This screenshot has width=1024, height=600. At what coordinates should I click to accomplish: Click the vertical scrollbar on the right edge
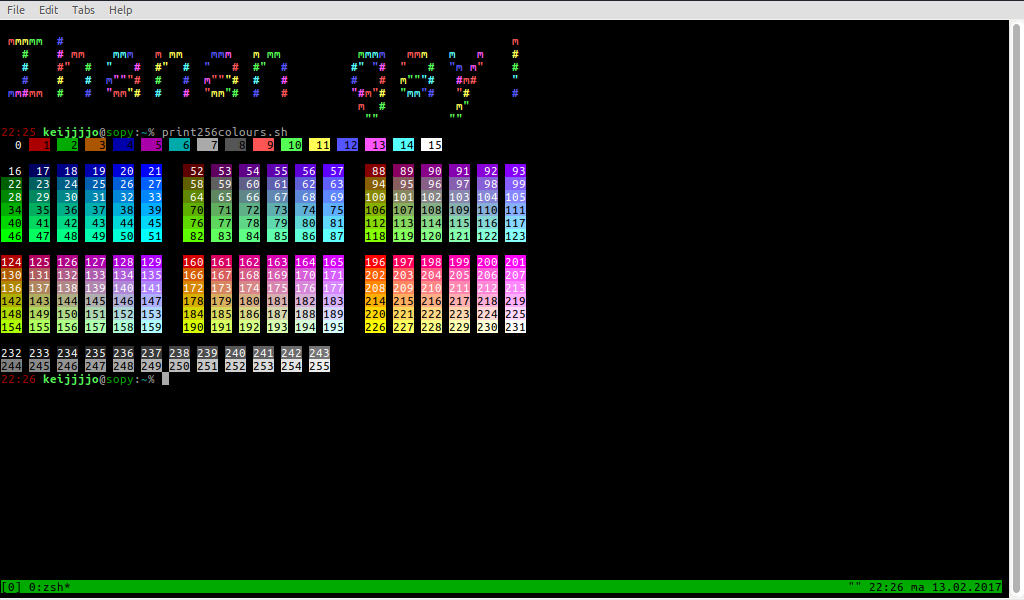pos(1017,300)
